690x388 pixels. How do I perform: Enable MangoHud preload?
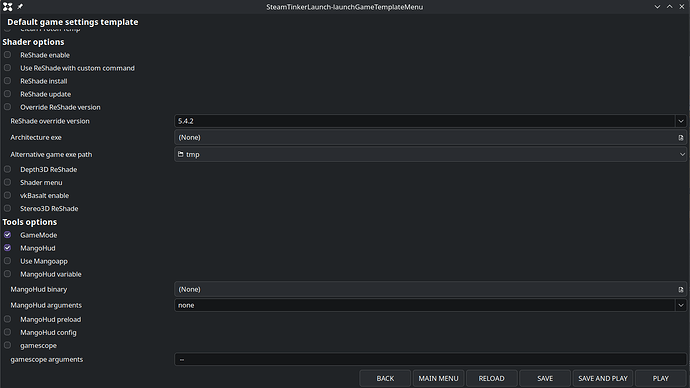click(x=7, y=319)
